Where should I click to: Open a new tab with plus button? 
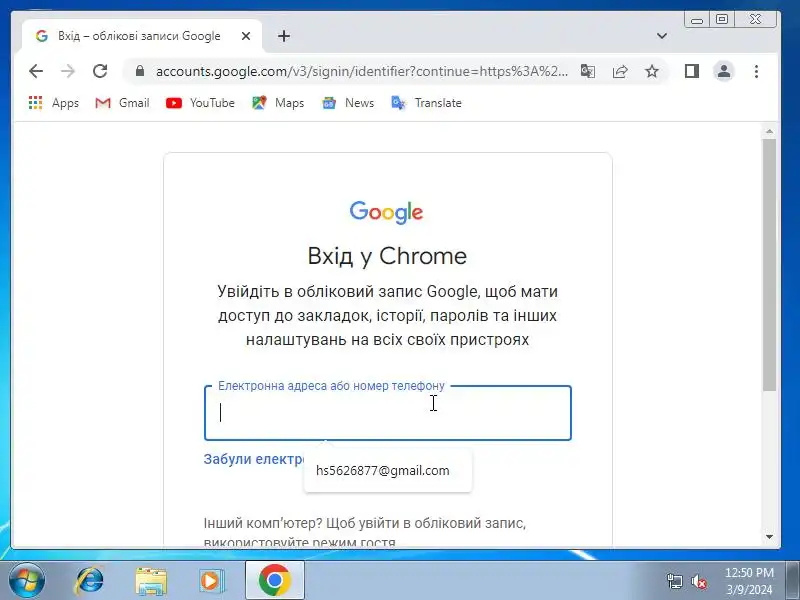[x=284, y=36]
